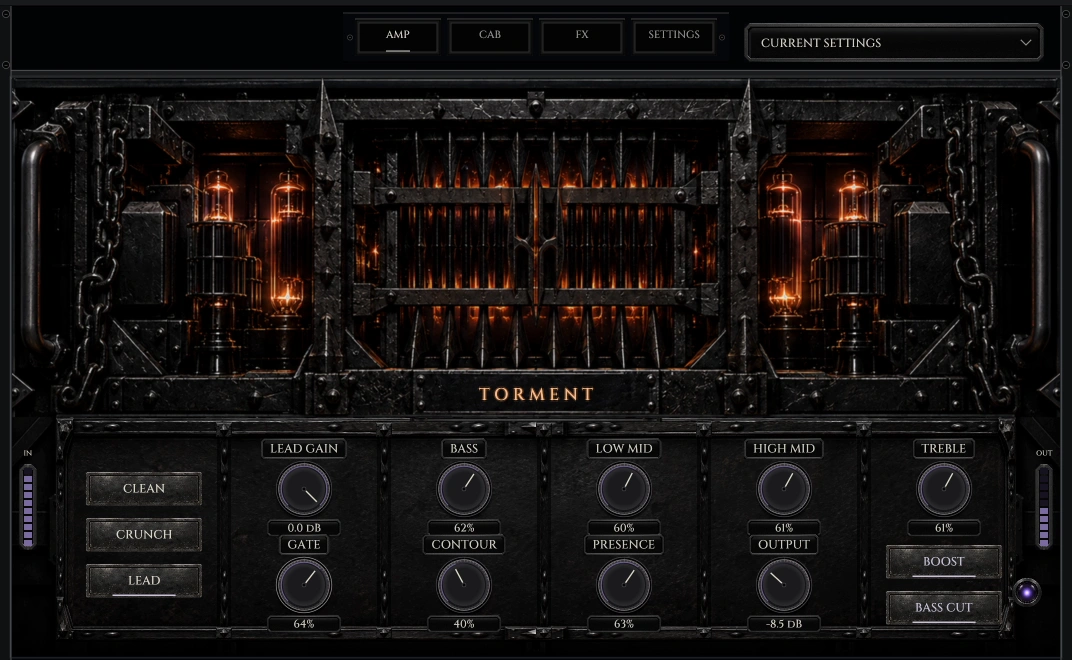
Task: Click the TORMENT amp name plate
Action: [537, 394]
